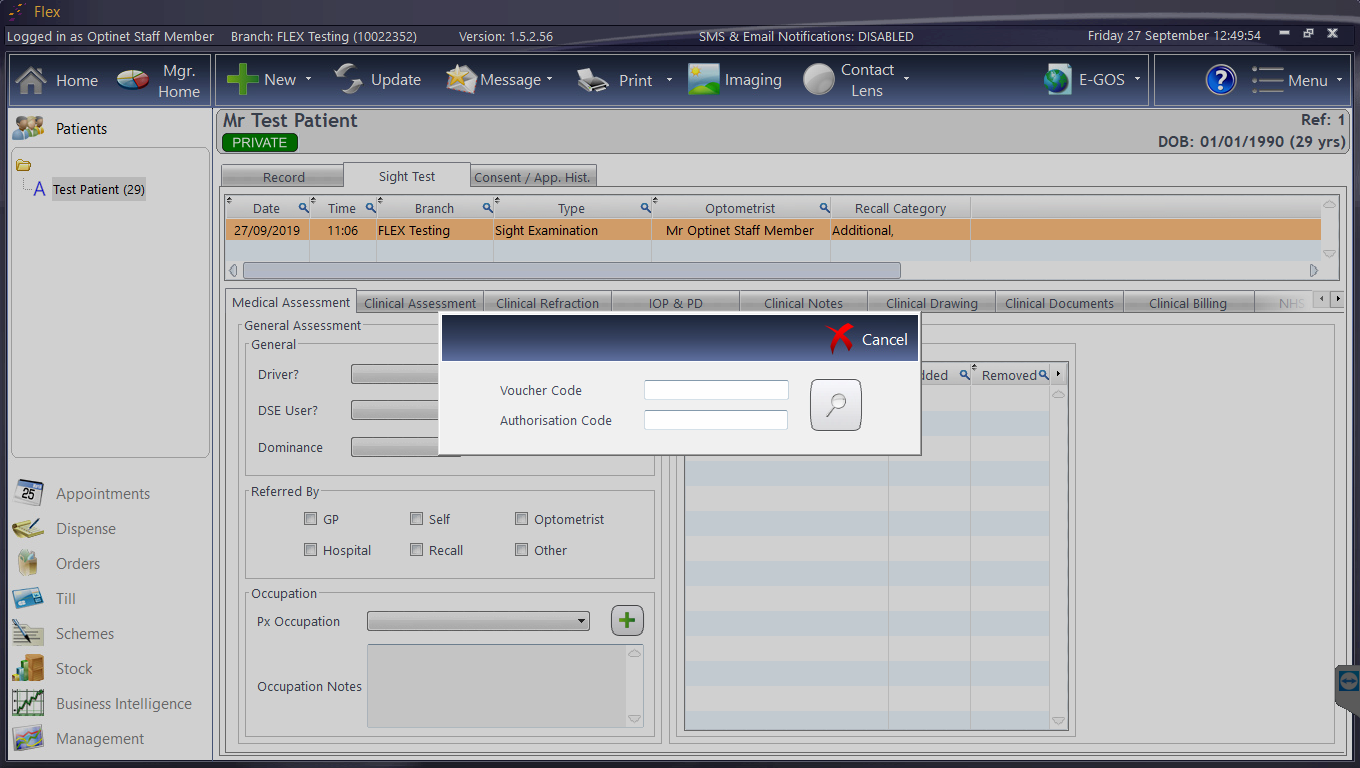
Task: Open the Consent / App. Hist. tab
Action: click(x=532, y=174)
